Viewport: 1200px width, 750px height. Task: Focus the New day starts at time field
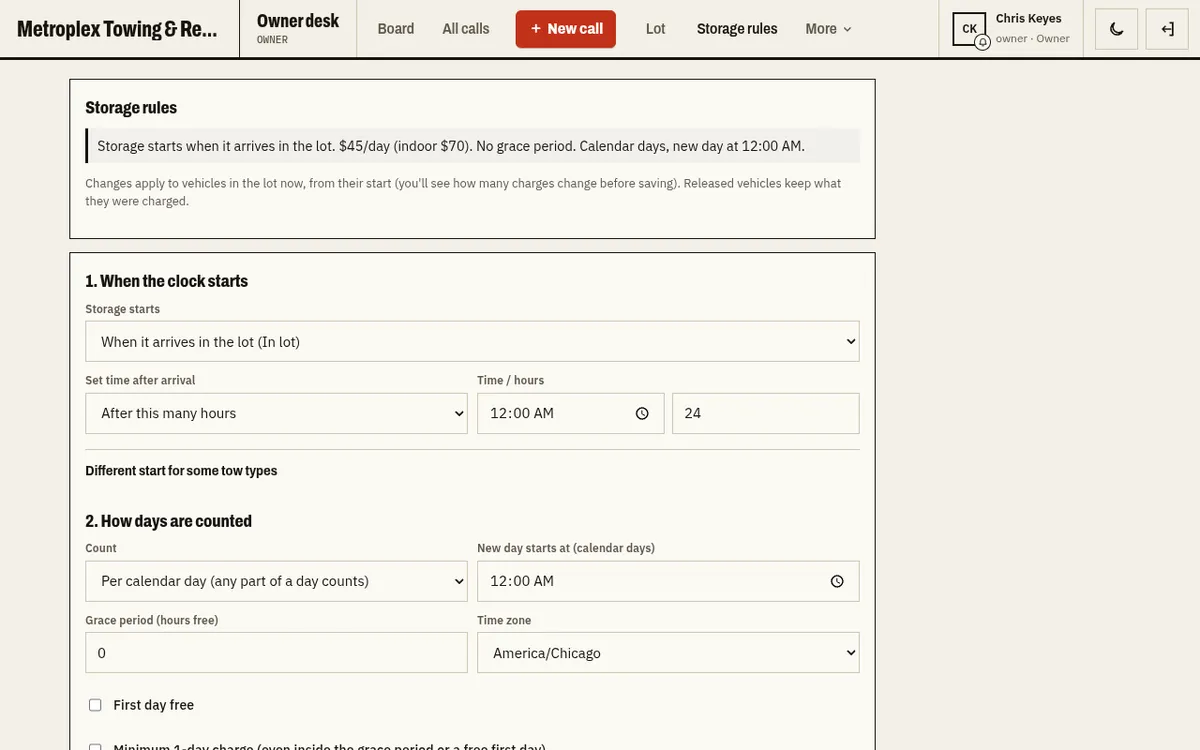[x=668, y=581]
